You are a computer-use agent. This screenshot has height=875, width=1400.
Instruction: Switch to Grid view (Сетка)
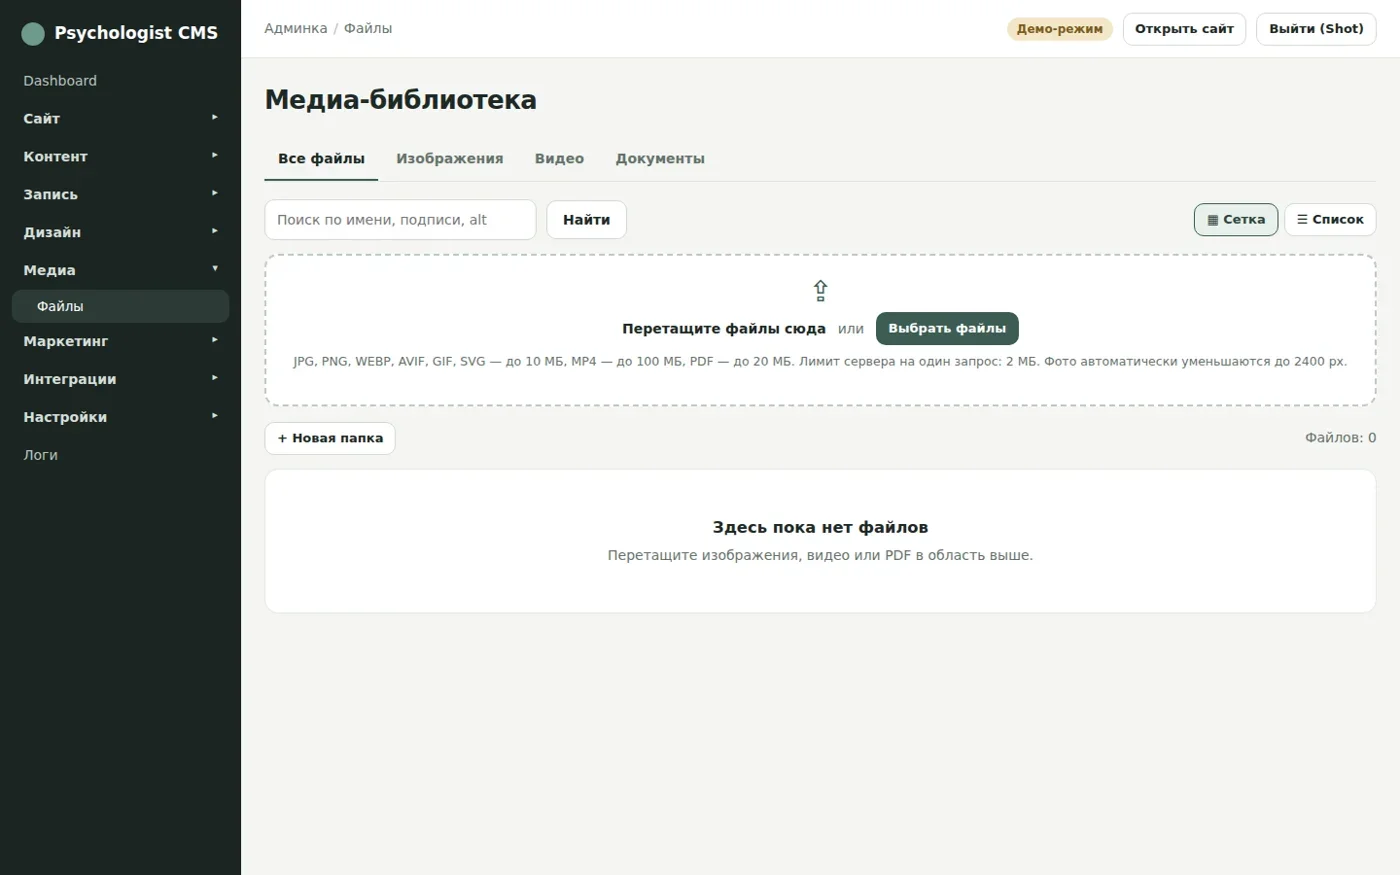click(x=1236, y=220)
